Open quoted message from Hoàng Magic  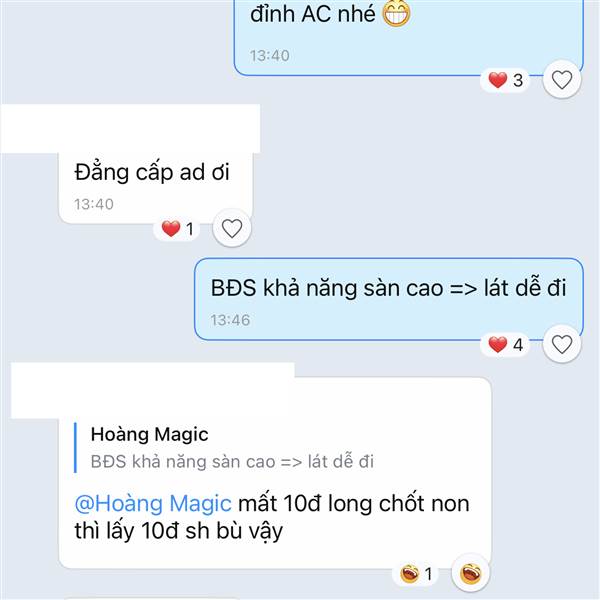(x=226, y=448)
